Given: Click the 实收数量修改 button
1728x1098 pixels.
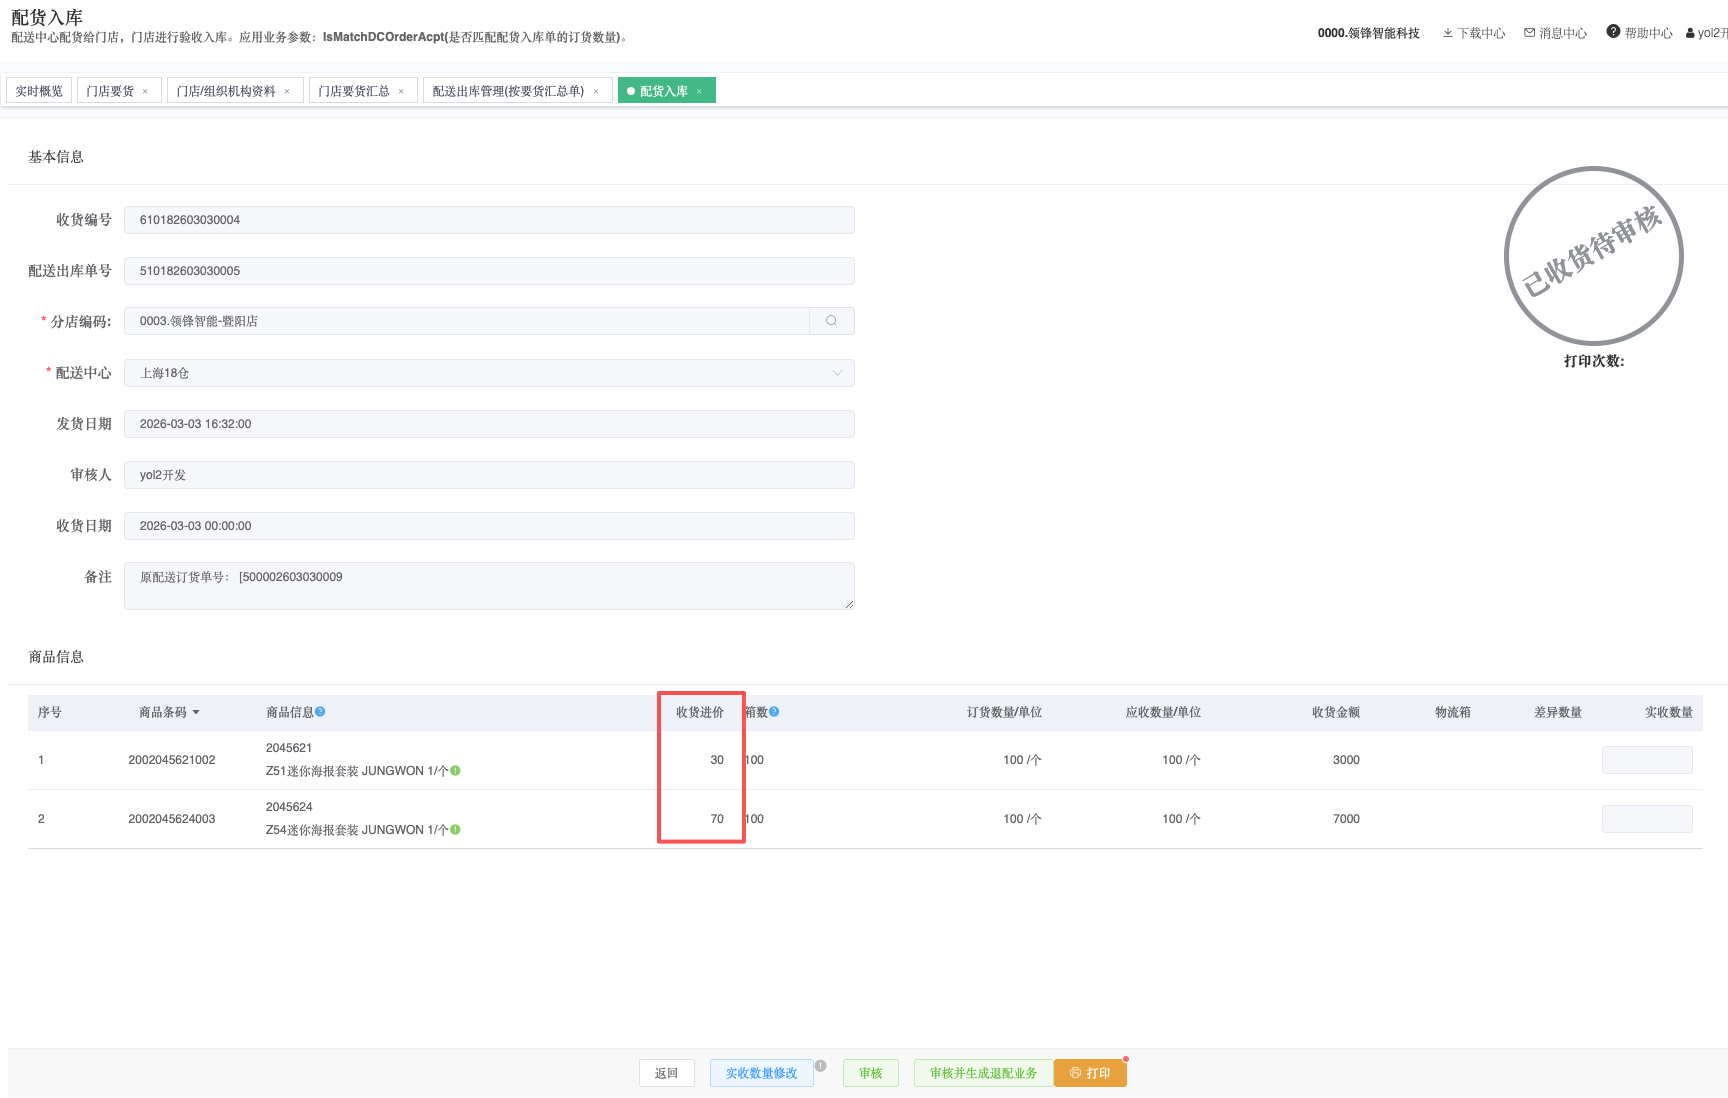Looking at the screenshot, I should (762, 1073).
